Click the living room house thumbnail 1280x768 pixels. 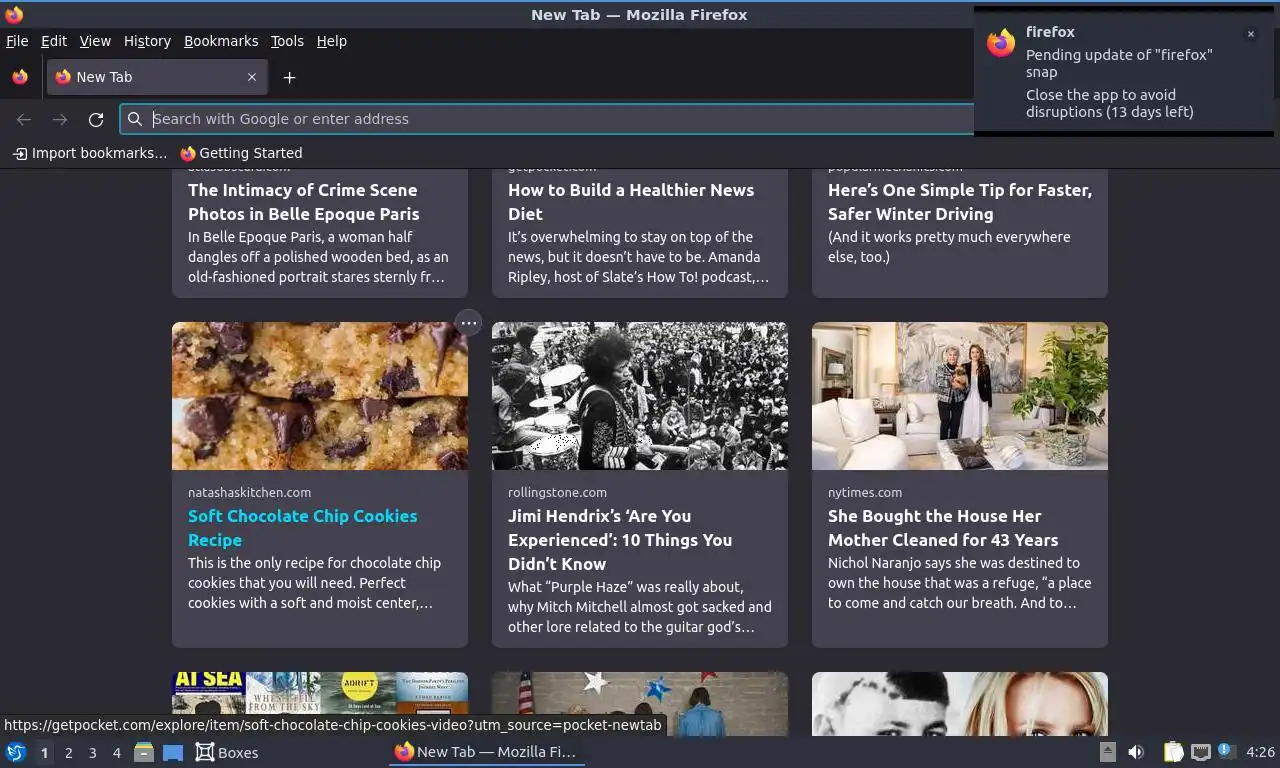960,396
